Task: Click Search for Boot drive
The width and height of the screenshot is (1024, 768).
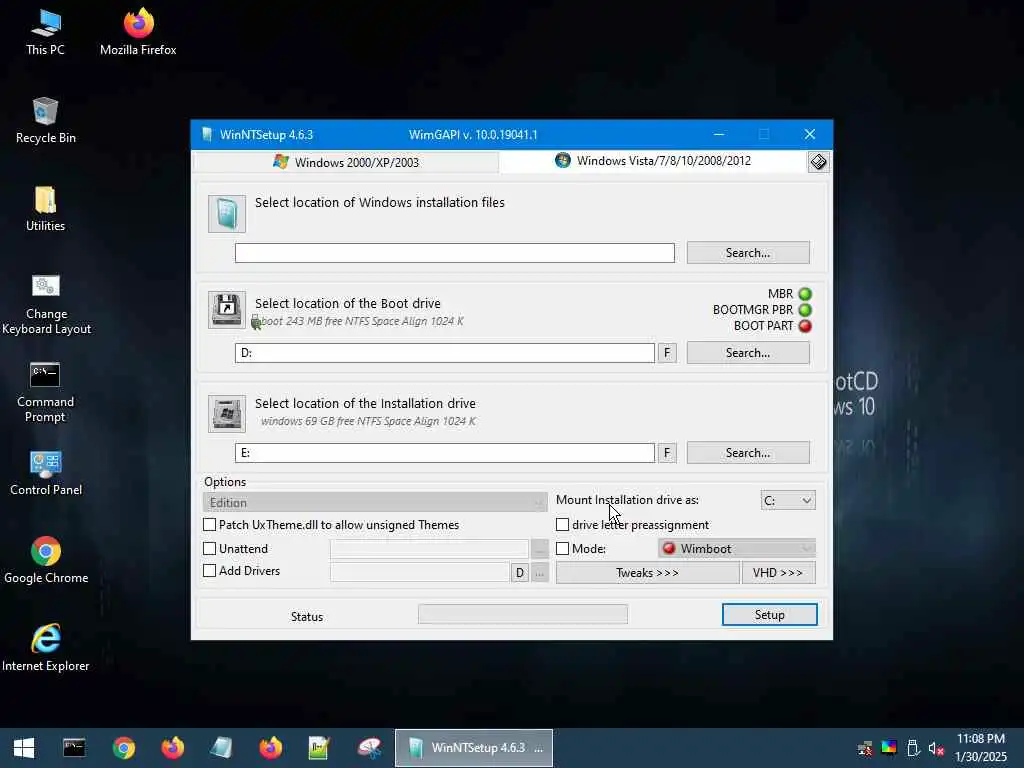Action: click(x=748, y=353)
